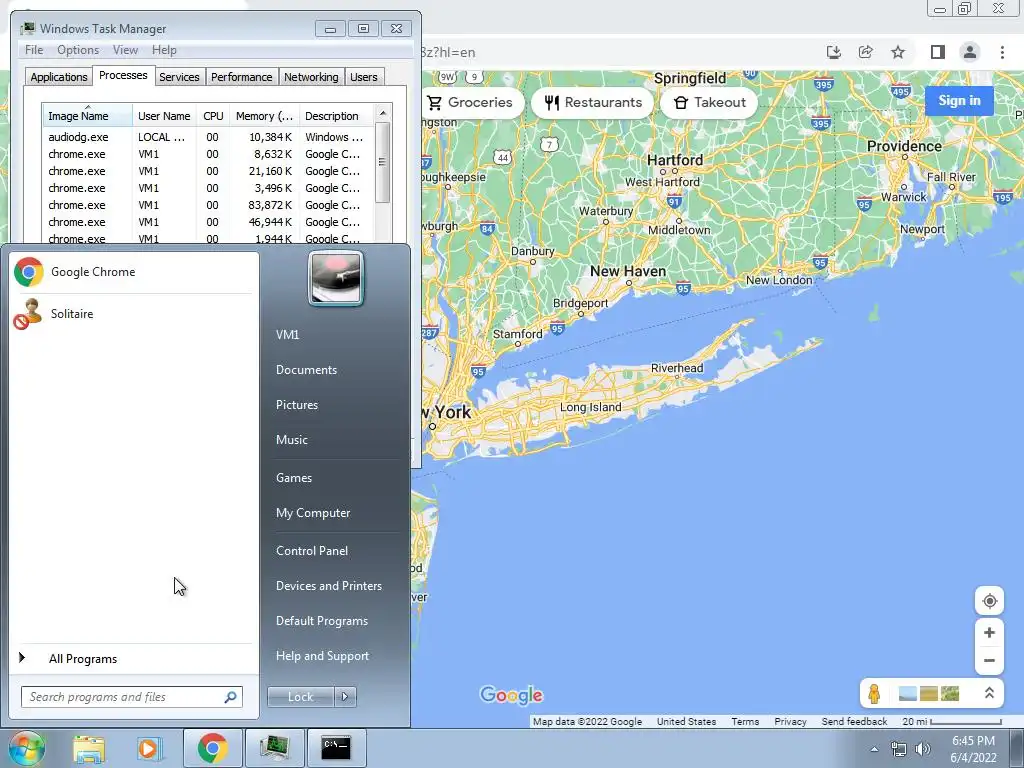1024x768 pixels.
Task: Click the process list scroll-up arrow
Action: point(383,113)
